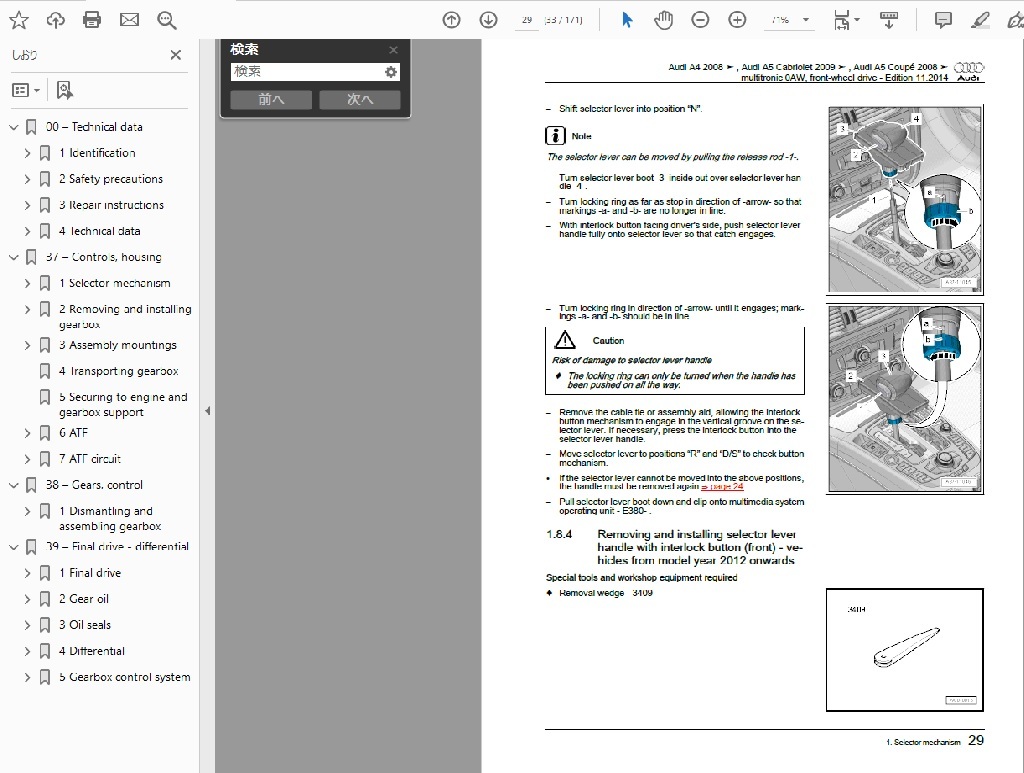Image resolution: width=1024 pixels, height=773 pixels.
Task: Click the Note label text
Action: (x=581, y=136)
